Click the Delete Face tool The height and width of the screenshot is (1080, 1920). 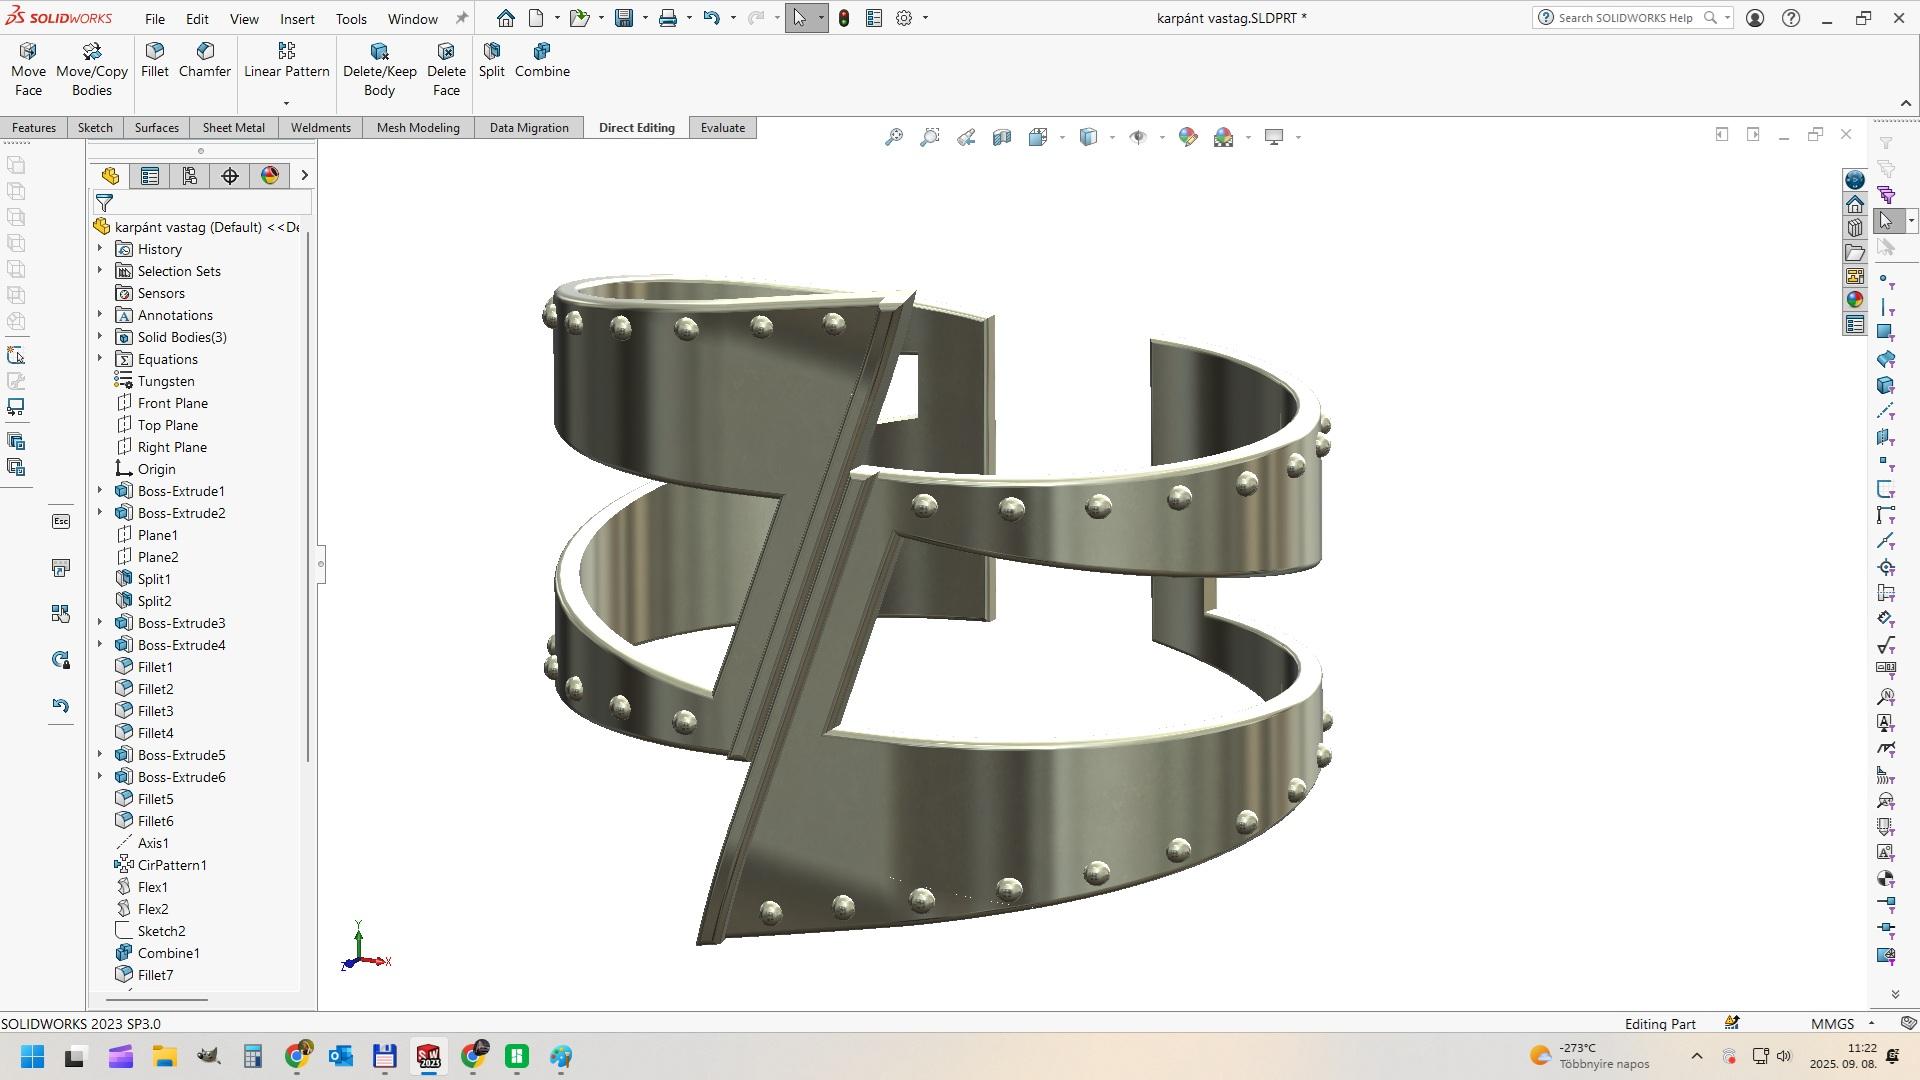[446, 69]
